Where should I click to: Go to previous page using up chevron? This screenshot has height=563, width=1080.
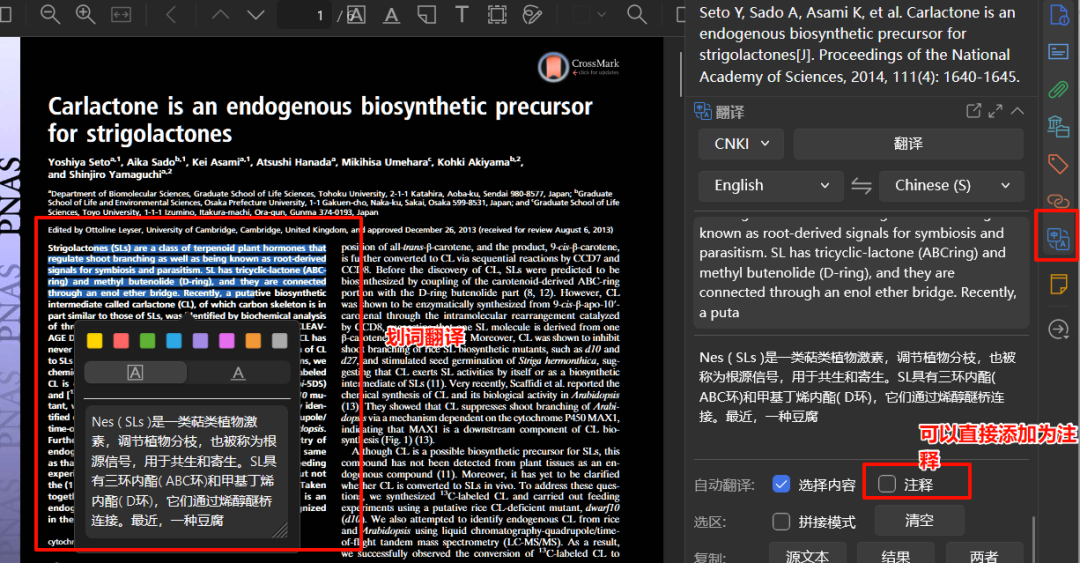point(220,14)
